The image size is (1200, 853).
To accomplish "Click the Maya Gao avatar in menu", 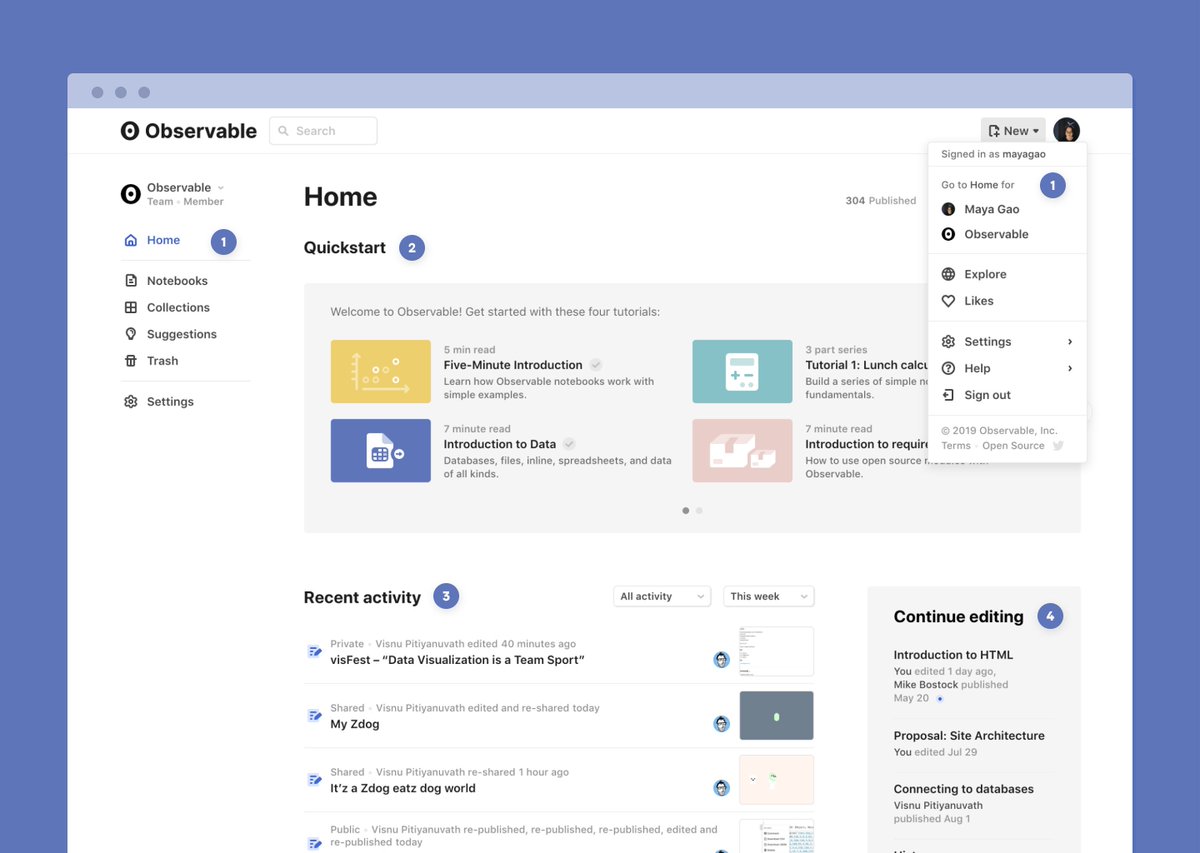I will [948, 209].
